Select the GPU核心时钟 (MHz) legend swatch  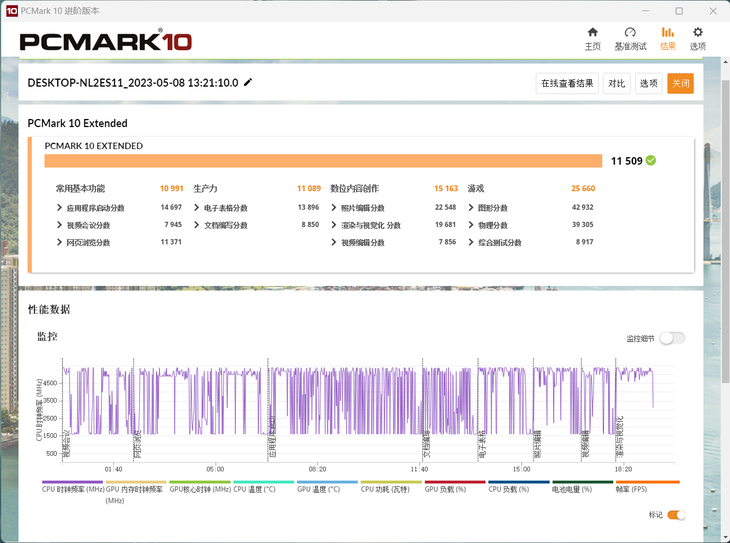[200, 482]
